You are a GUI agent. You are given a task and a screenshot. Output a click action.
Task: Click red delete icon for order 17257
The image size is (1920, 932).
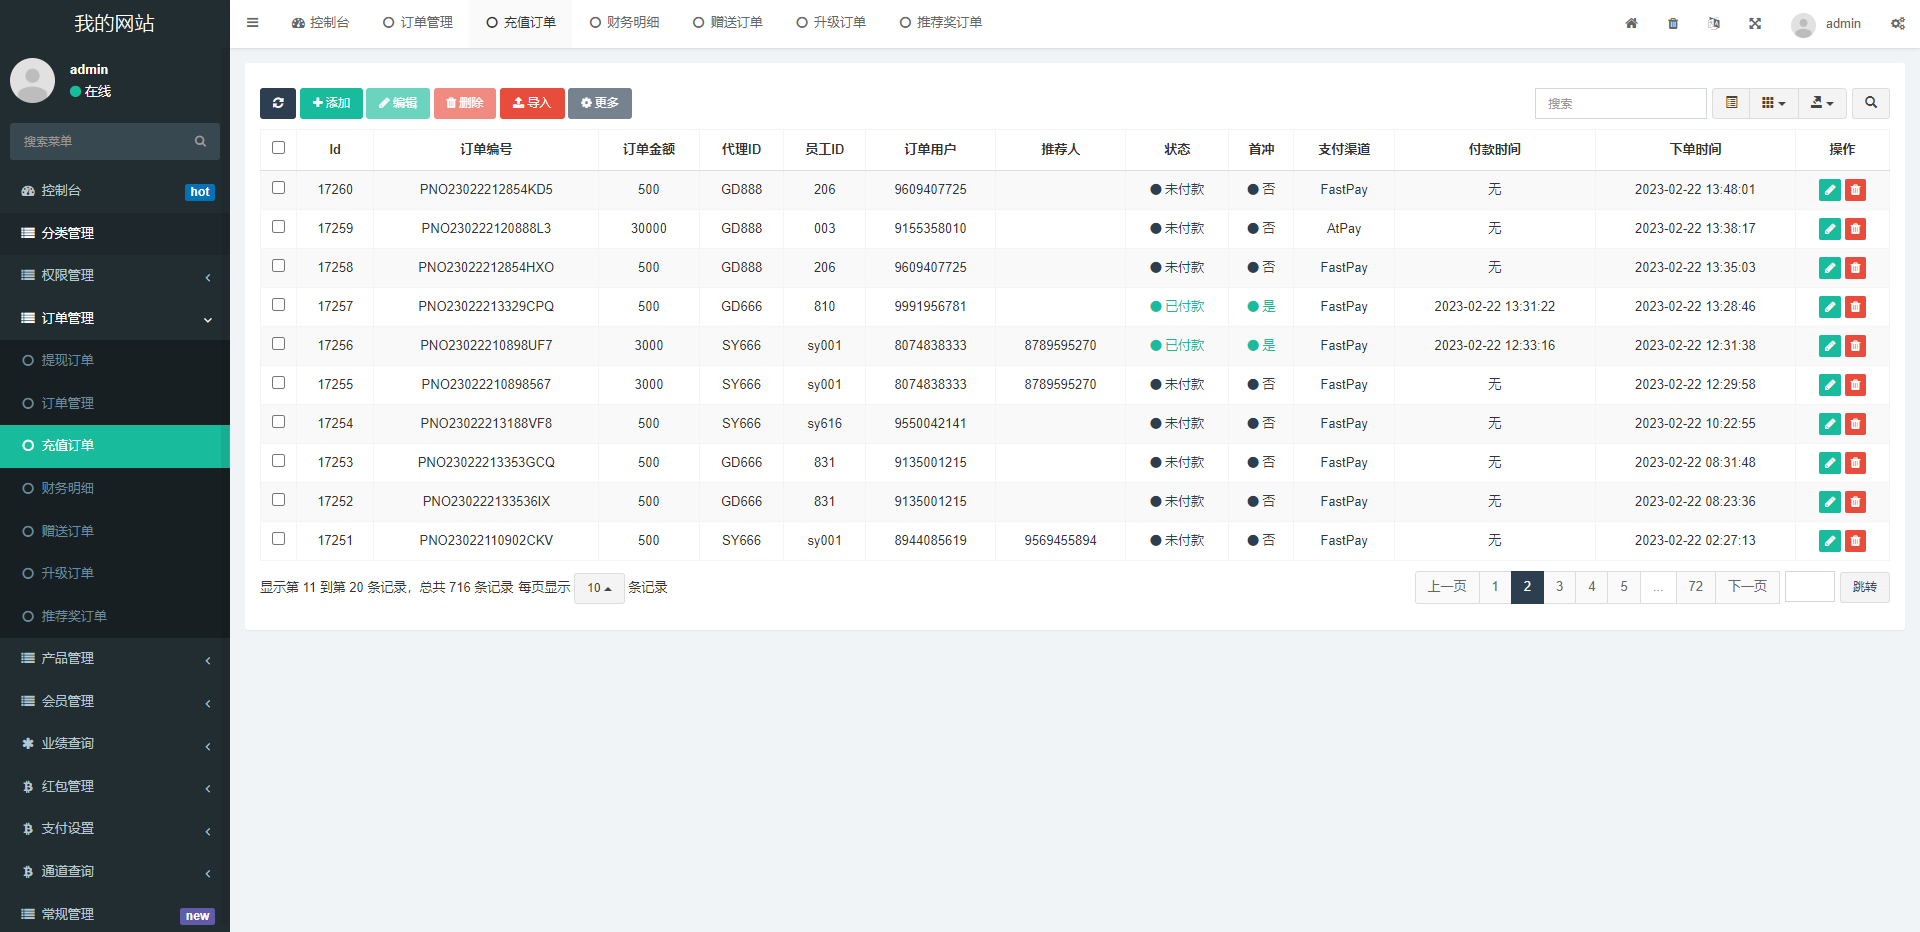tap(1855, 307)
